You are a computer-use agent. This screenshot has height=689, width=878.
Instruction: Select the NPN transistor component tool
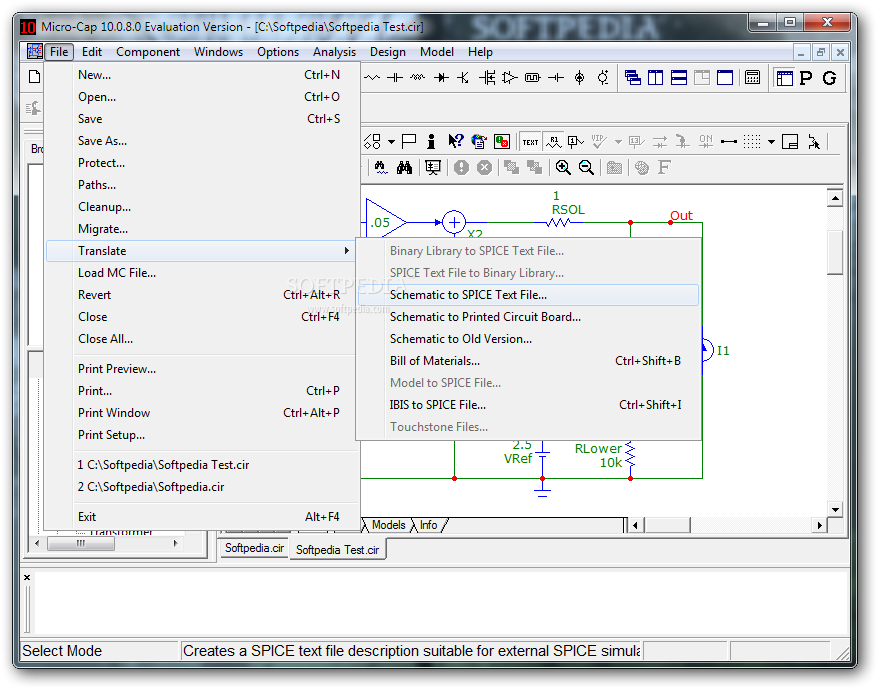click(x=463, y=78)
